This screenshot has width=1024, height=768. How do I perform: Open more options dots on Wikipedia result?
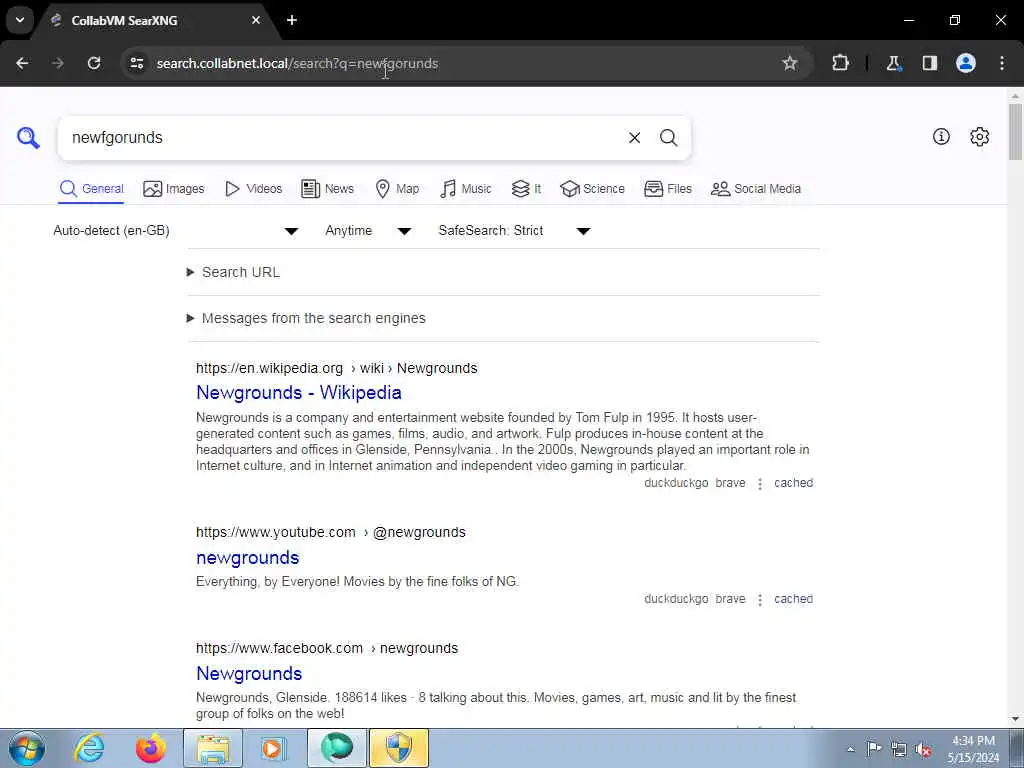[760, 484]
